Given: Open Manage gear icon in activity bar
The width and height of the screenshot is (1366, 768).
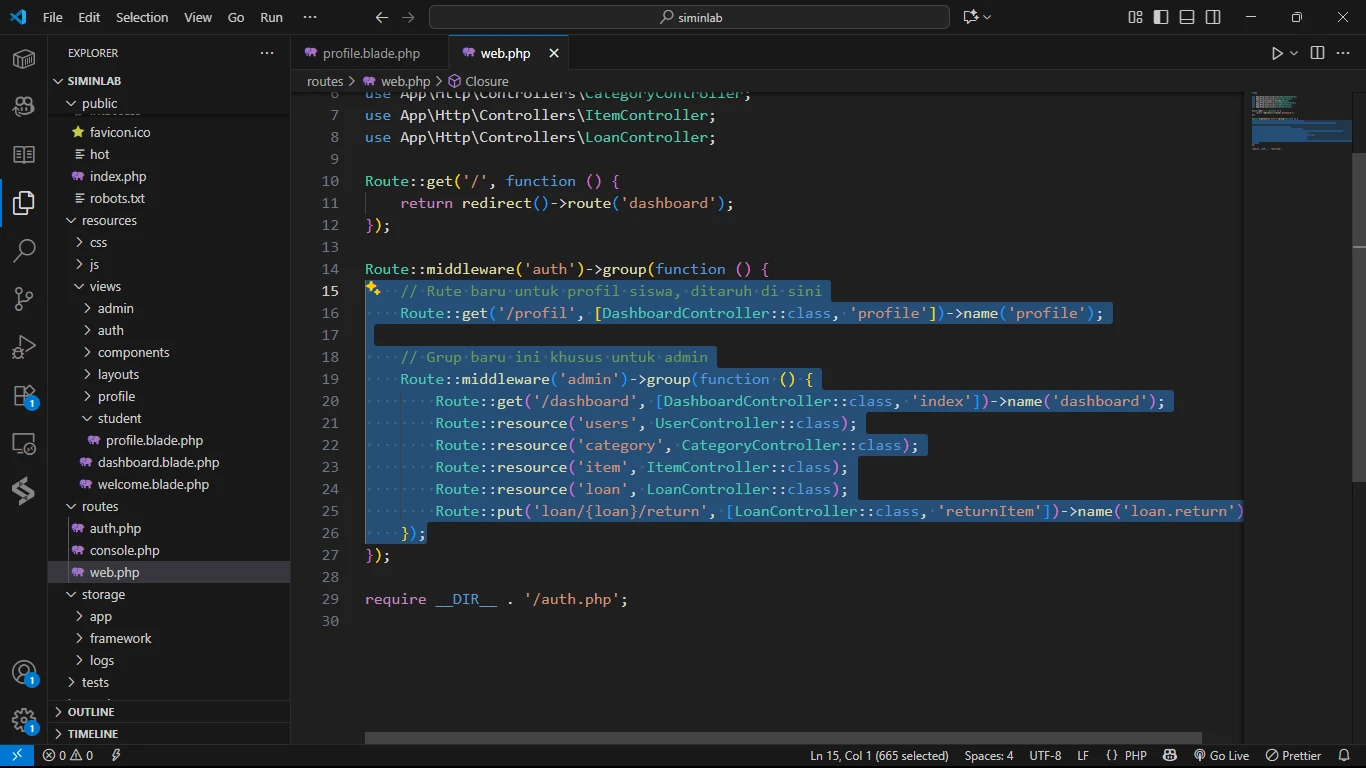Looking at the screenshot, I should [x=24, y=720].
